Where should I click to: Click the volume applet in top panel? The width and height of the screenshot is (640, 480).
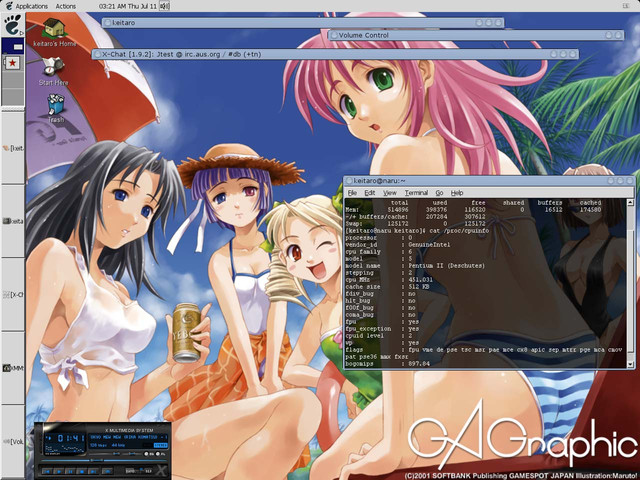[164, 6]
